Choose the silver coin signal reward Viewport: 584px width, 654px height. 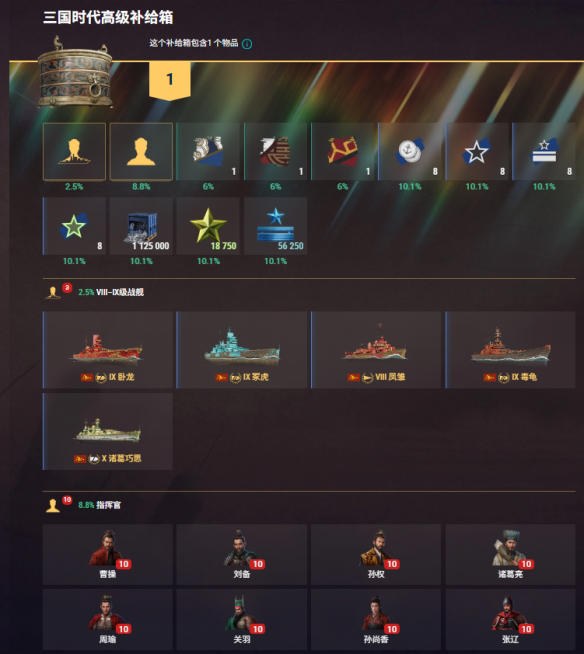(410, 152)
